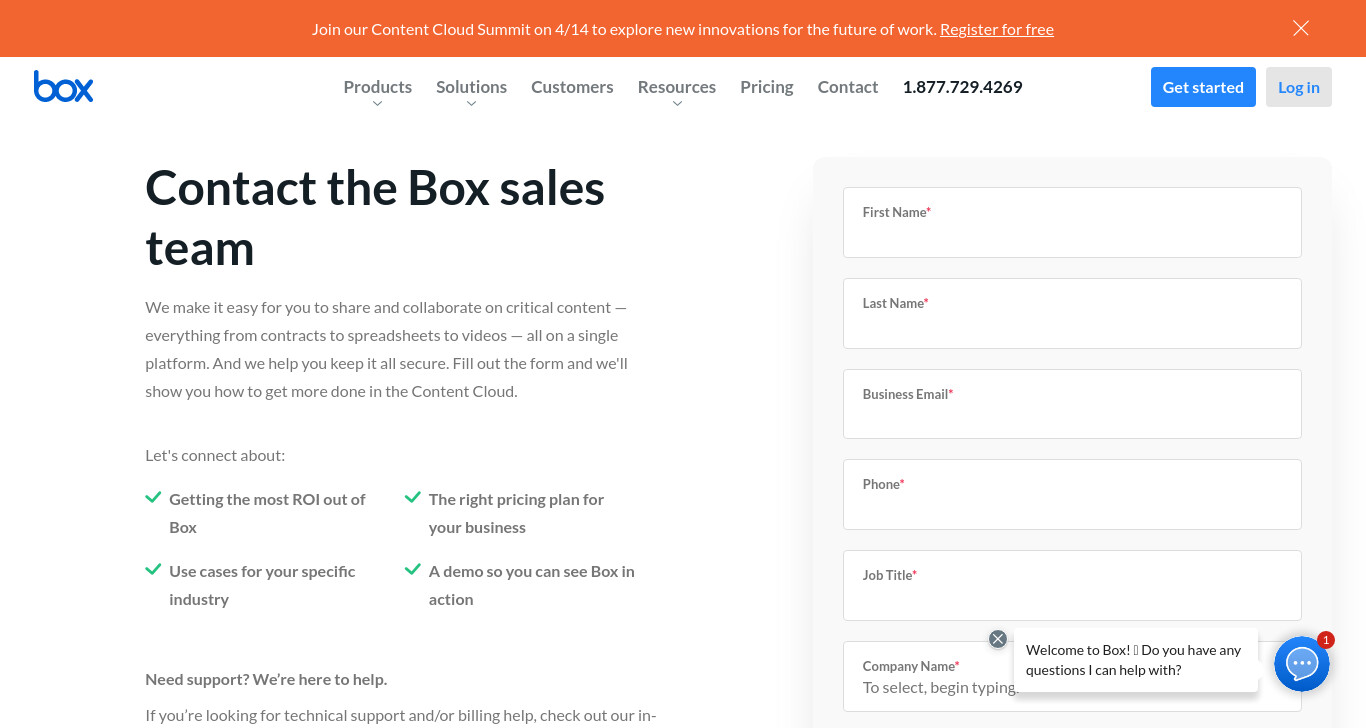The height and width of the screenshot is (728, 1366).
Task: Click checkmark beside 'Getting the most ROI'
Action: tap(153, 497)
